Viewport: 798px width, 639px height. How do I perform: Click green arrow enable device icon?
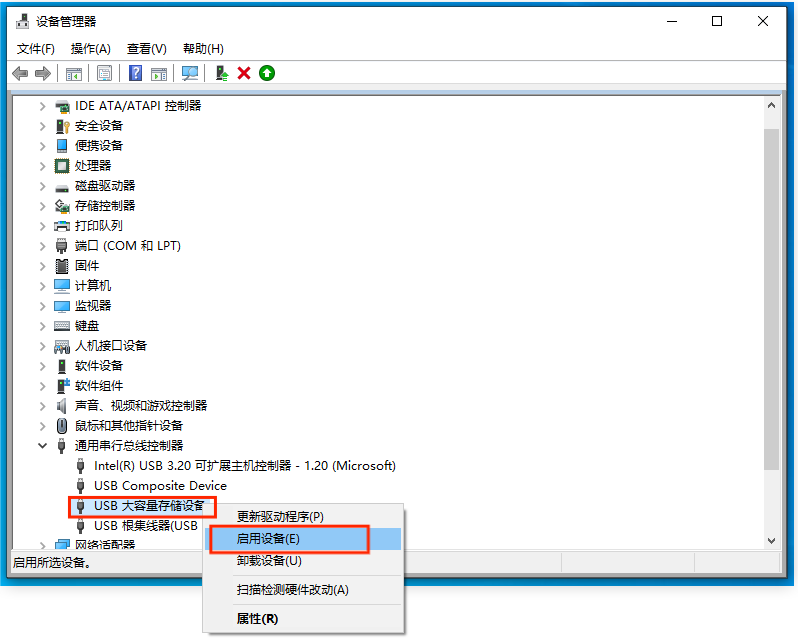(x=267, y=74)
